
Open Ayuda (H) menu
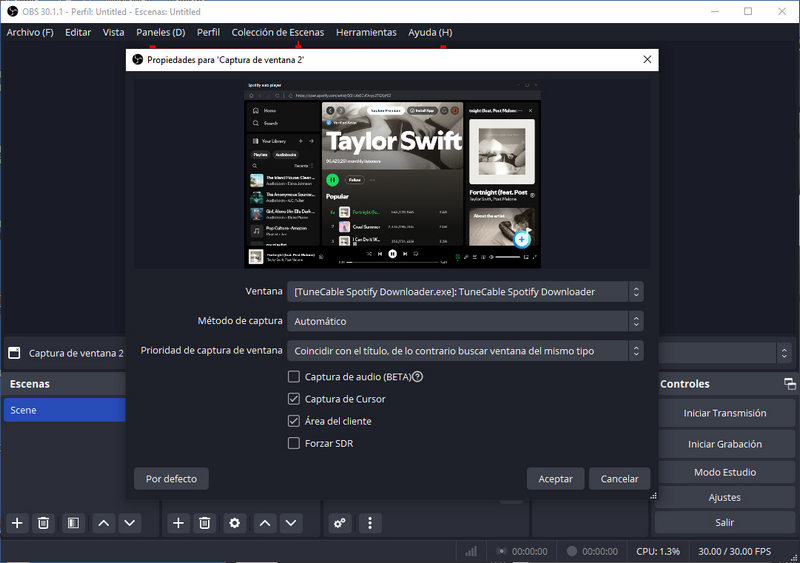point(430,32)
